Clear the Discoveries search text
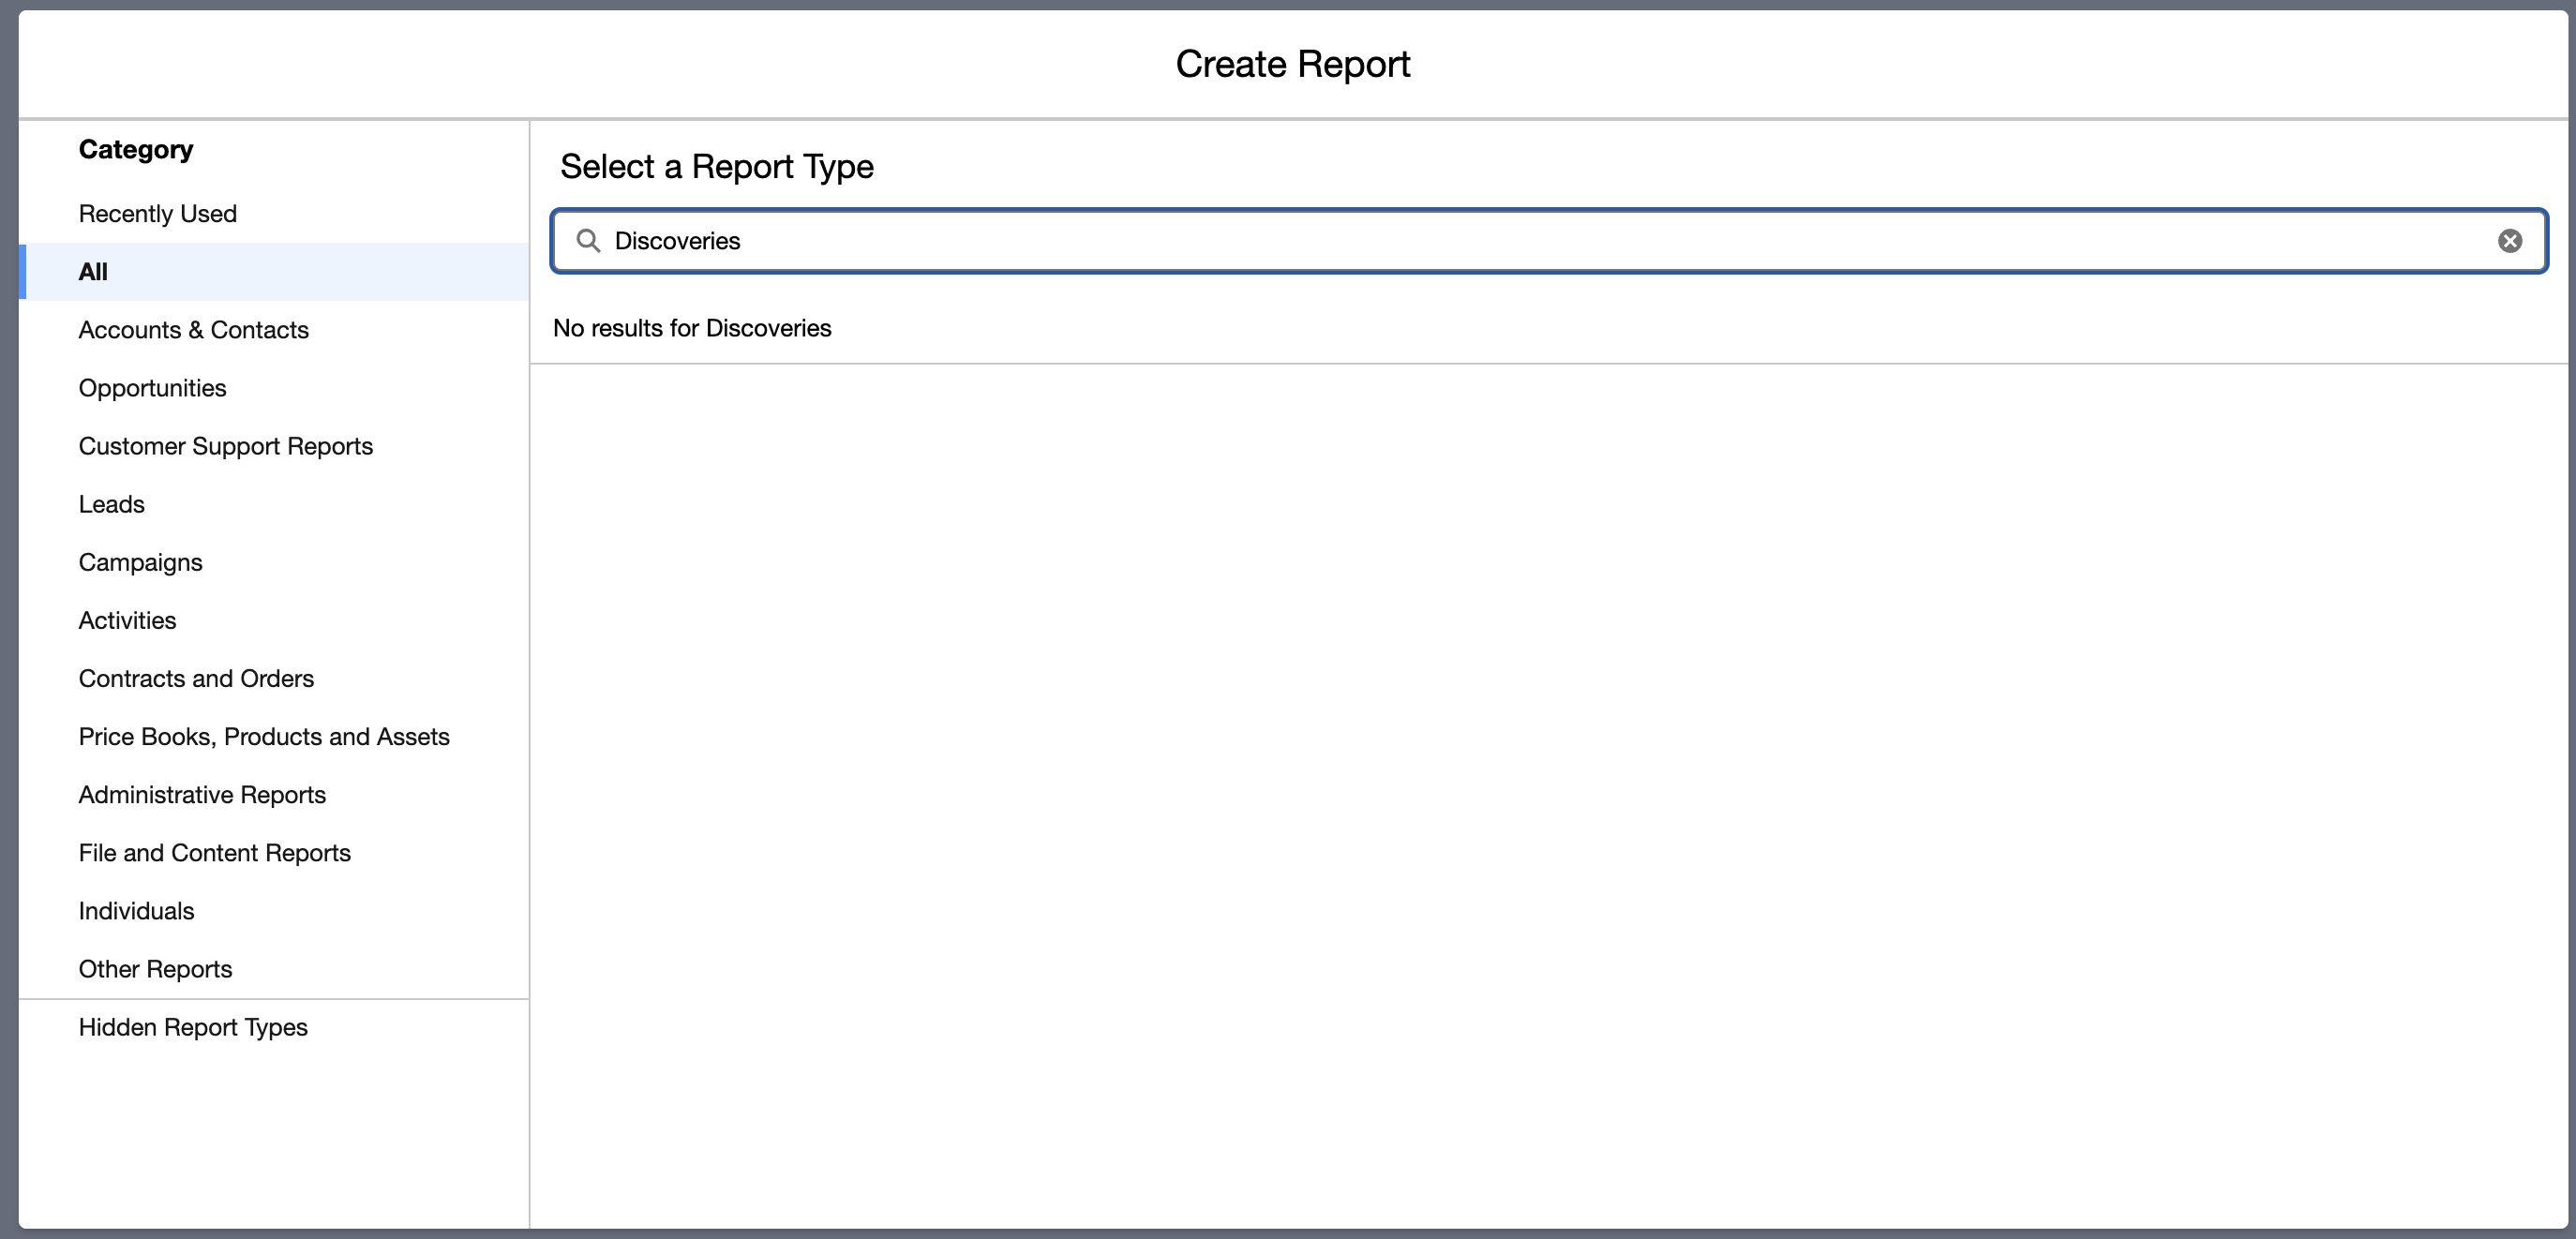2576x1239 pixels. 2509,241
